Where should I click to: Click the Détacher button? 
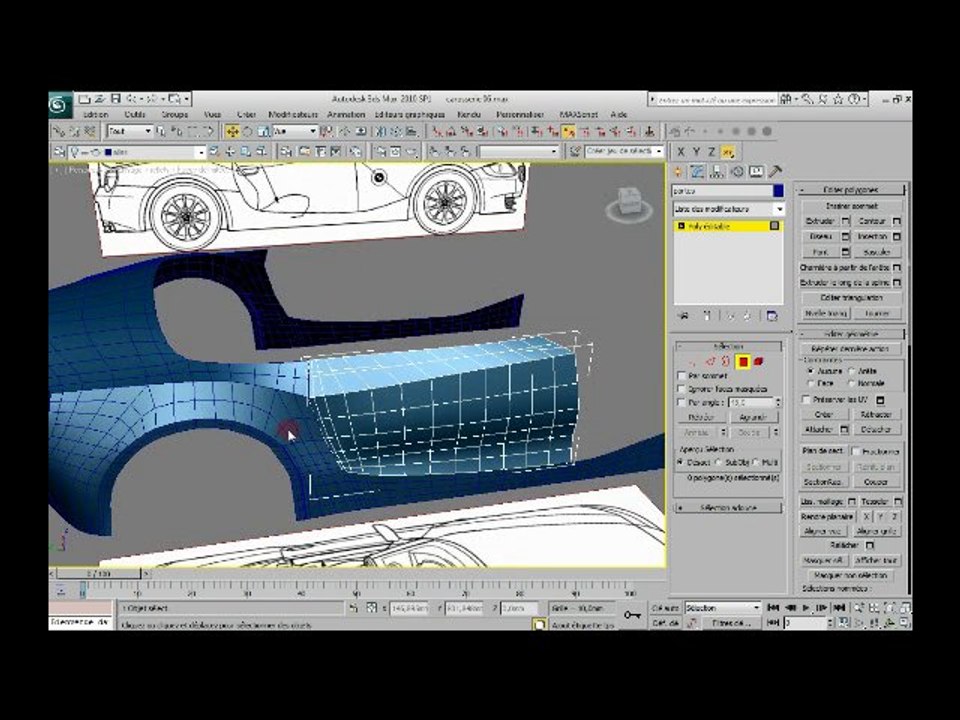pyautogui.click(x=876, y=430)
